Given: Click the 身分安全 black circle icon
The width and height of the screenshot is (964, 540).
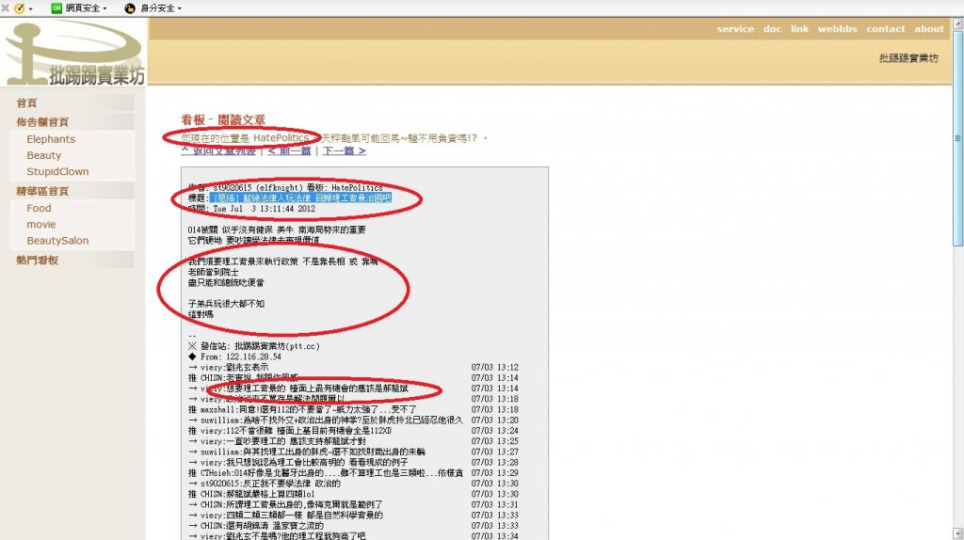Looking at the screenshot, I should 129,8.
